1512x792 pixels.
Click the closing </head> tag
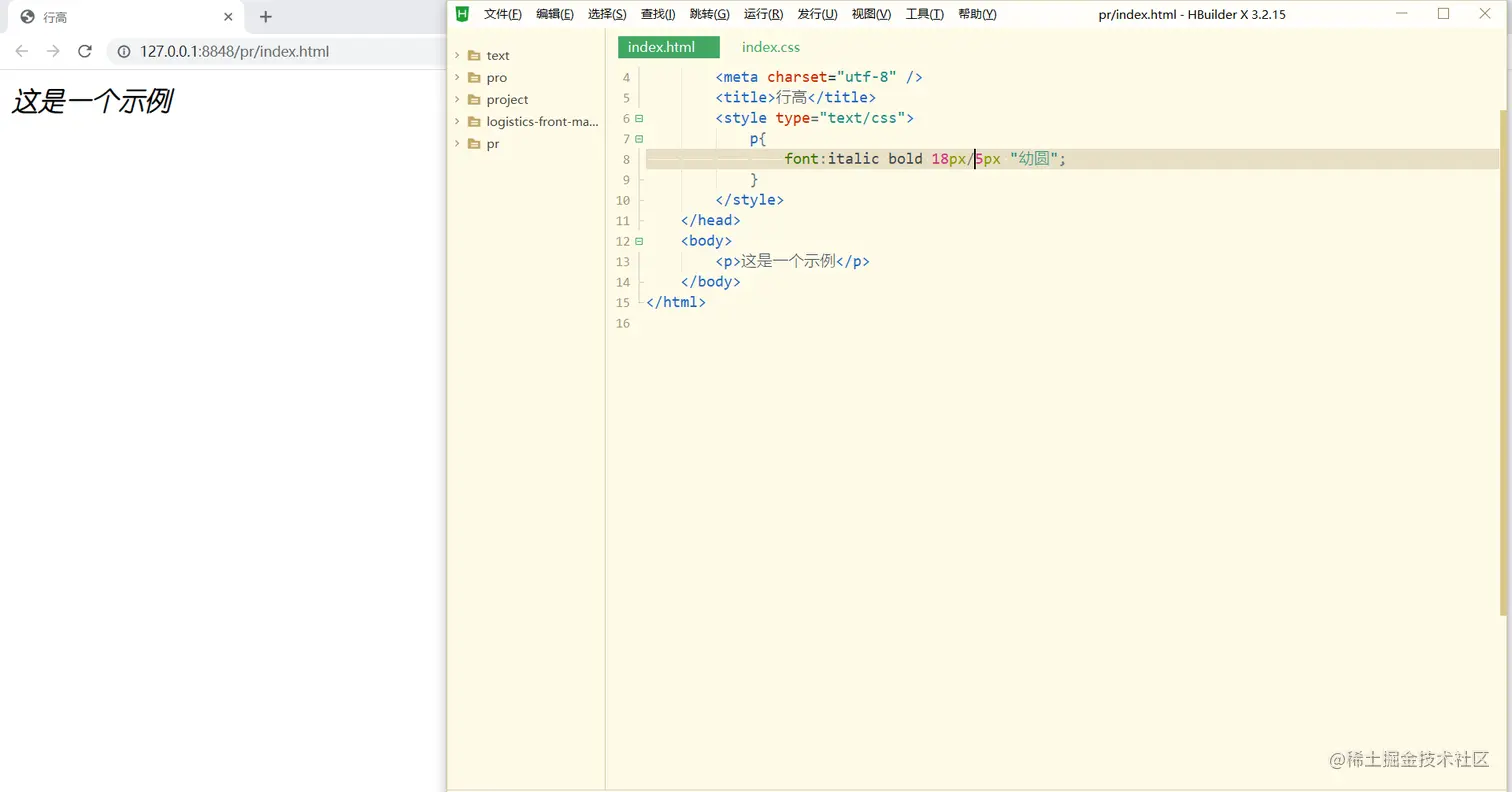[x=710, y=220]
